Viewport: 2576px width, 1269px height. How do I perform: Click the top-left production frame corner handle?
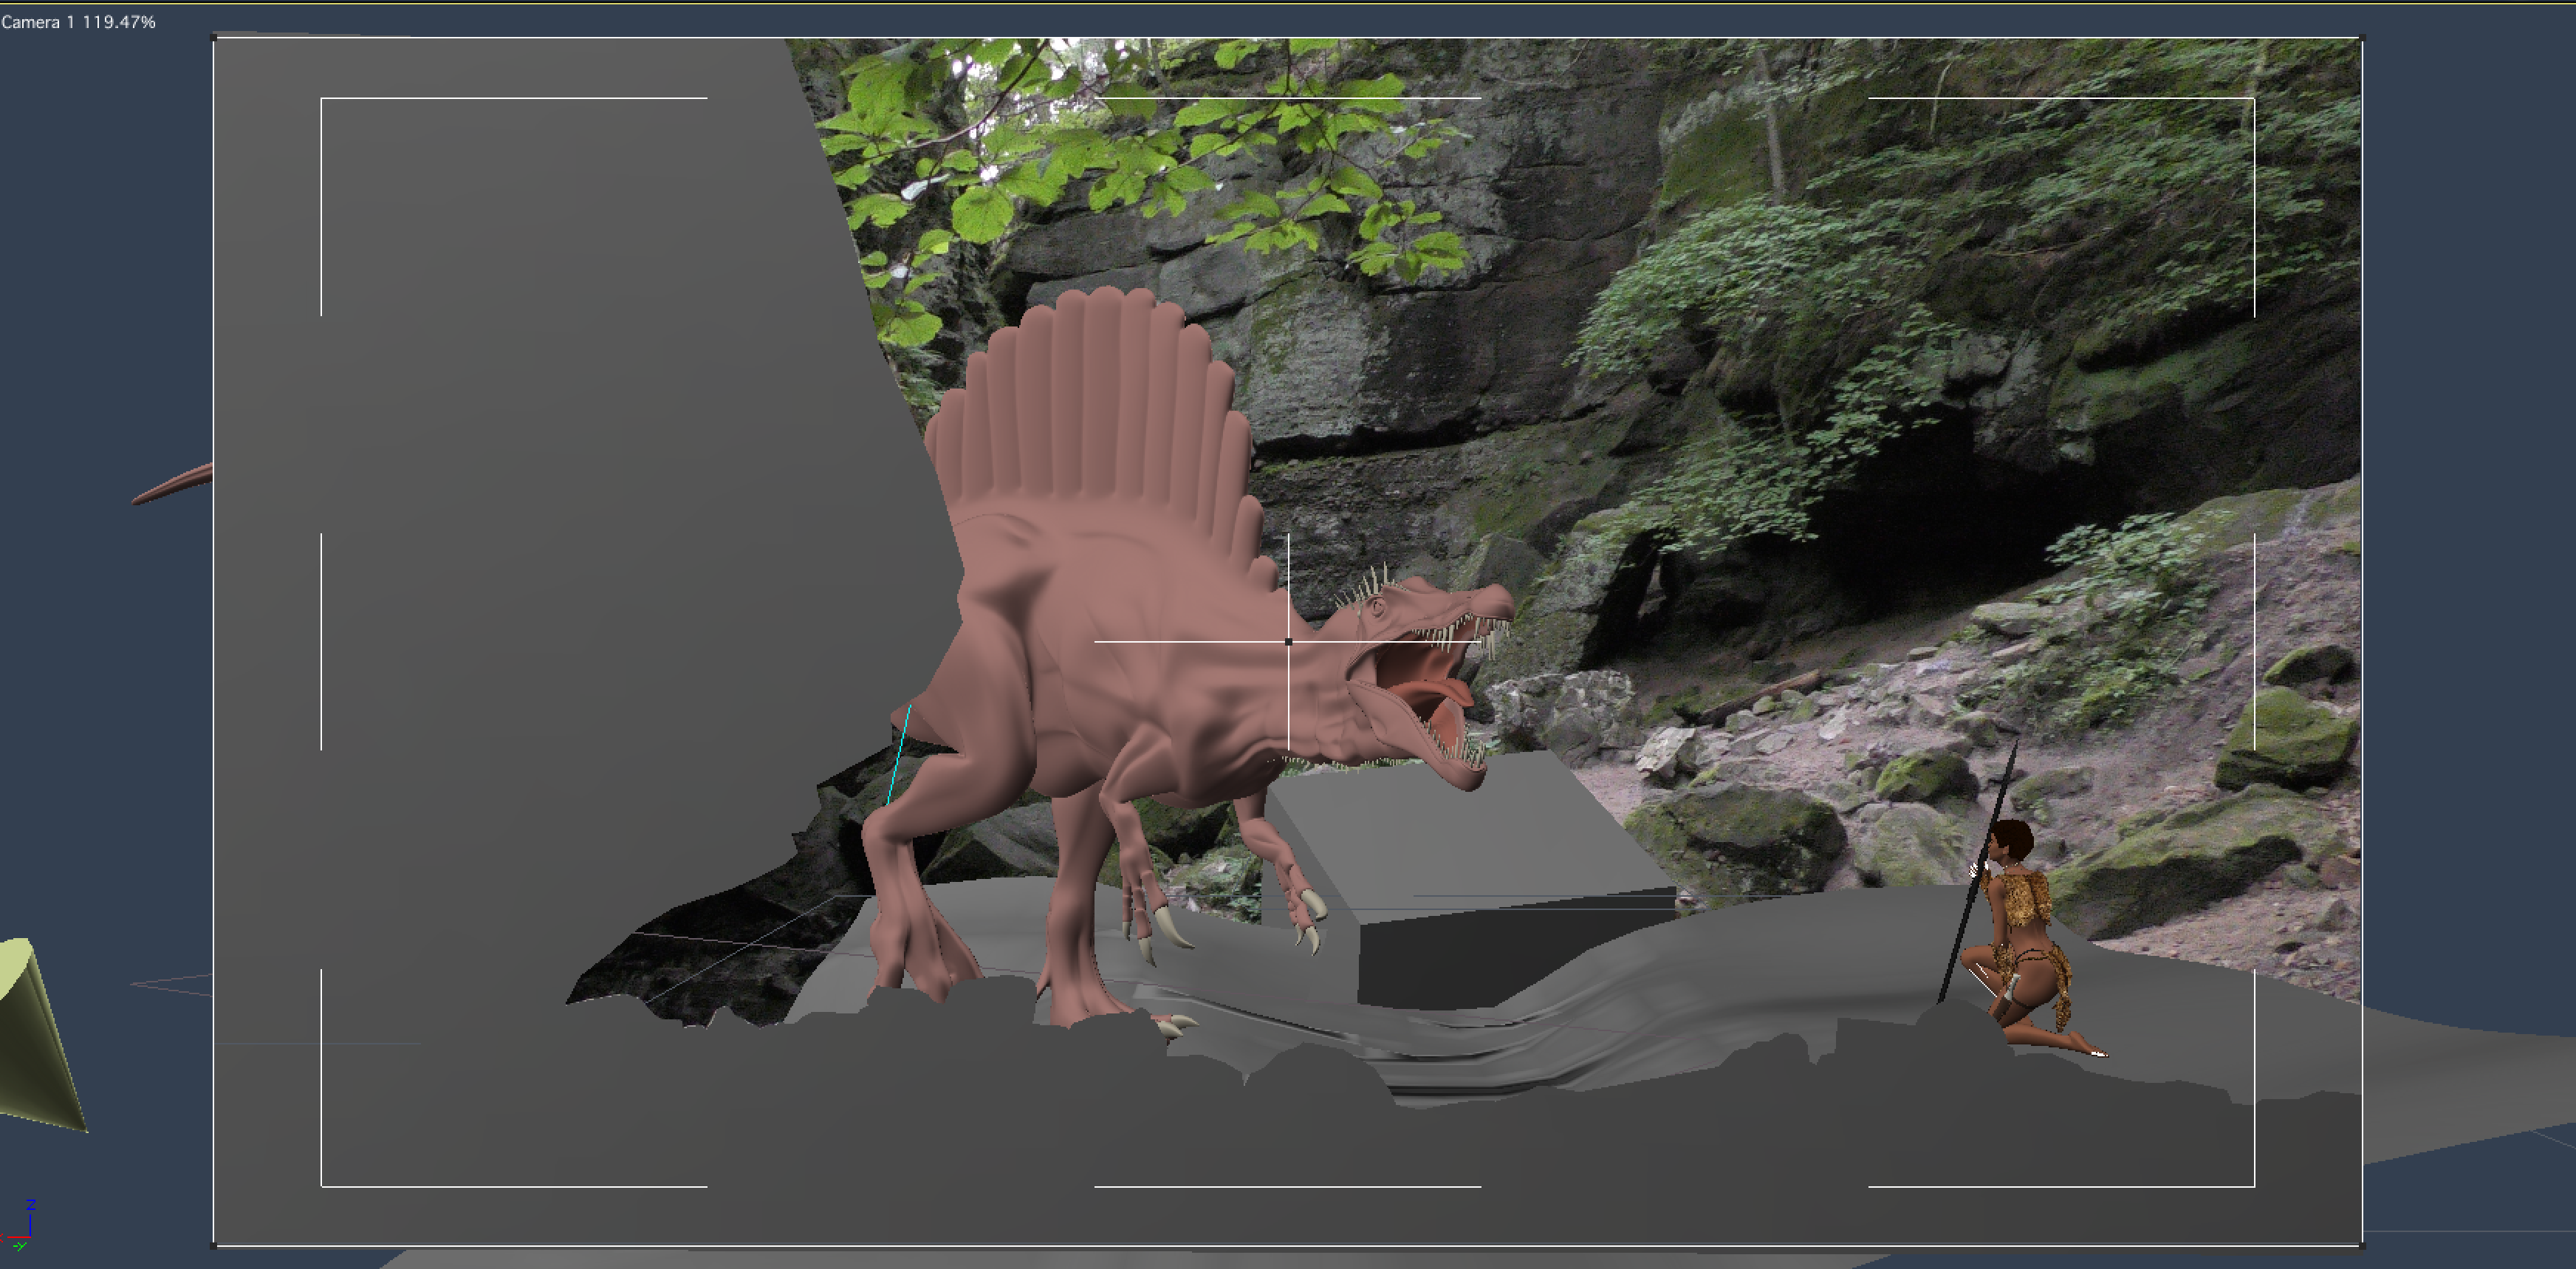tap(214, 39)
